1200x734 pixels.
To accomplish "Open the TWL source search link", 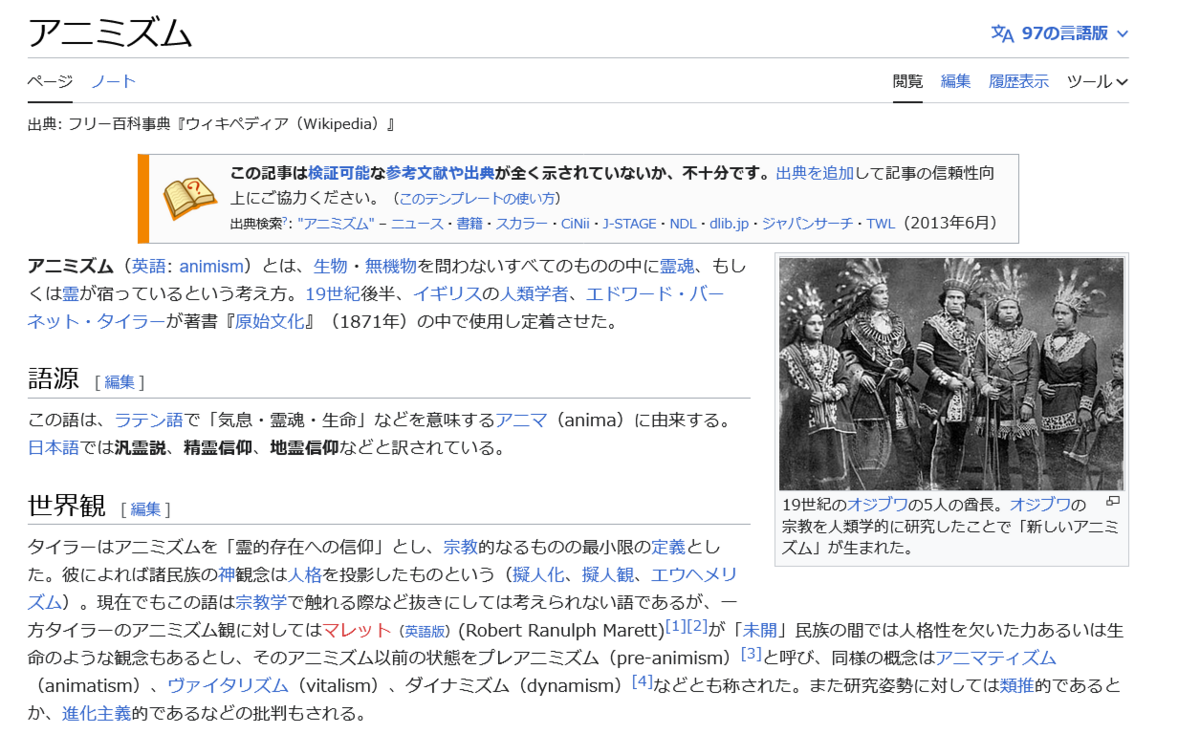I will click(880, 224).
